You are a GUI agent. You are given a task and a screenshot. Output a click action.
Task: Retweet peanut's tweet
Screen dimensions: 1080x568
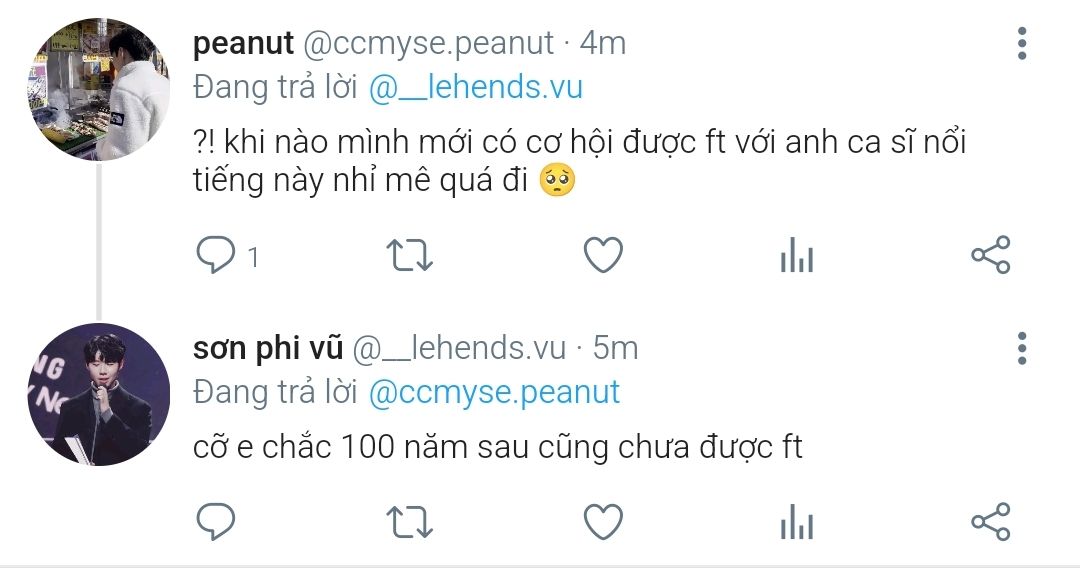(x=409, y=256)
